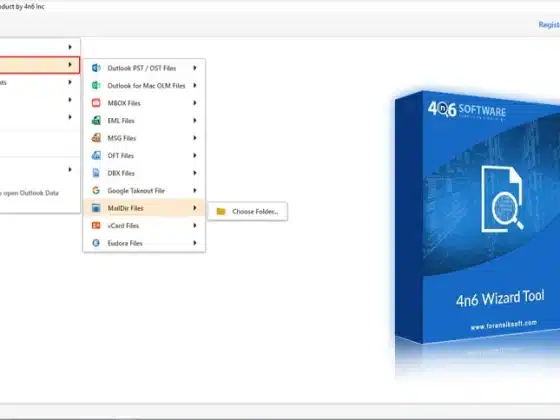Image resolution: width=560 pixels, height=420 pixels.
Task: Expand arrow beside MSG Files
Action: point(195,138)
